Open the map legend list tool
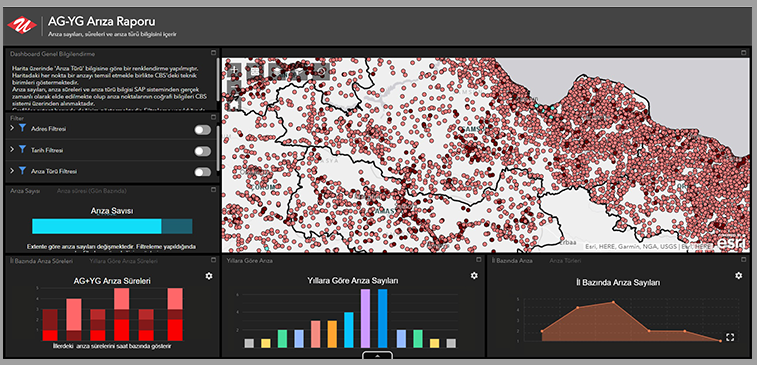The image size is (757, 365). pyautogui.click(x=254, y=72)
